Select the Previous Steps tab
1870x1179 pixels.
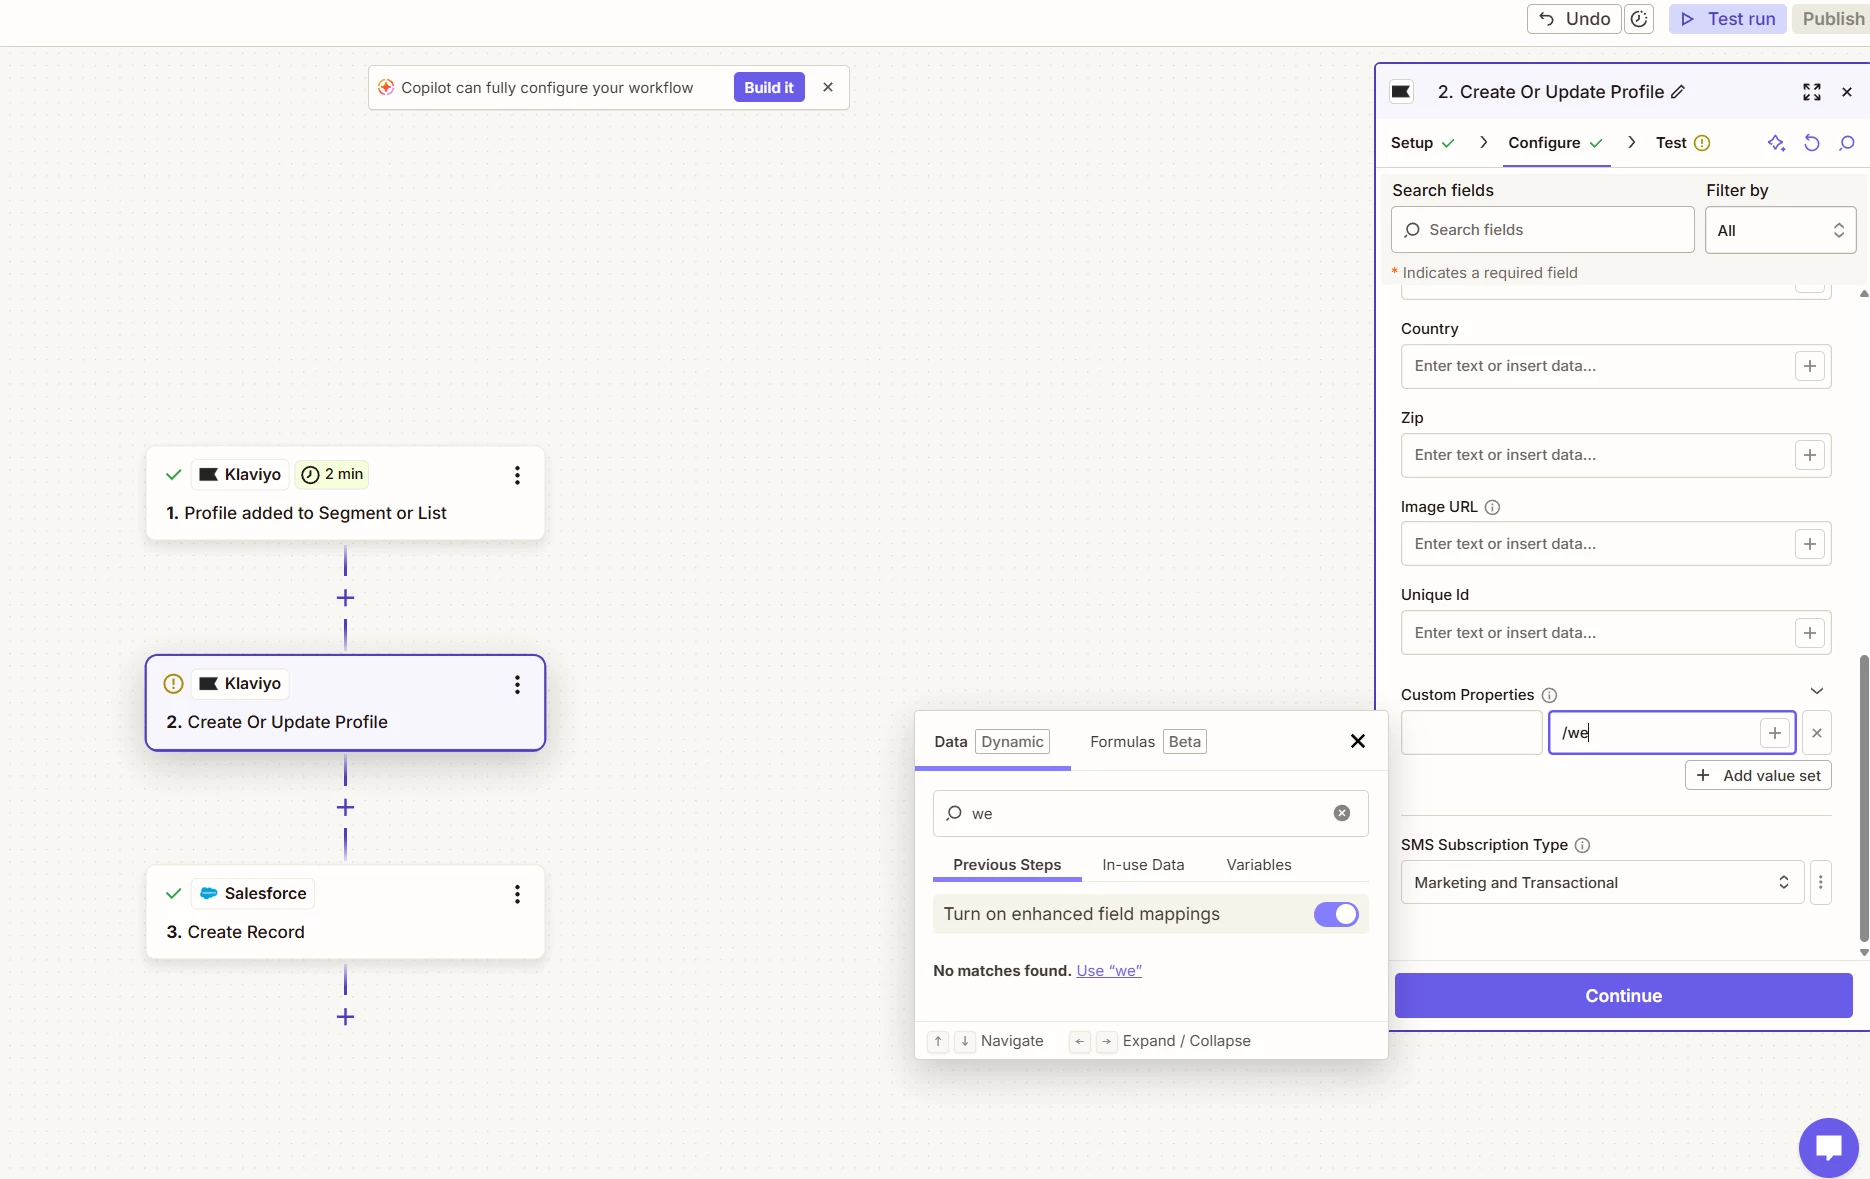tap(1007, 865)
